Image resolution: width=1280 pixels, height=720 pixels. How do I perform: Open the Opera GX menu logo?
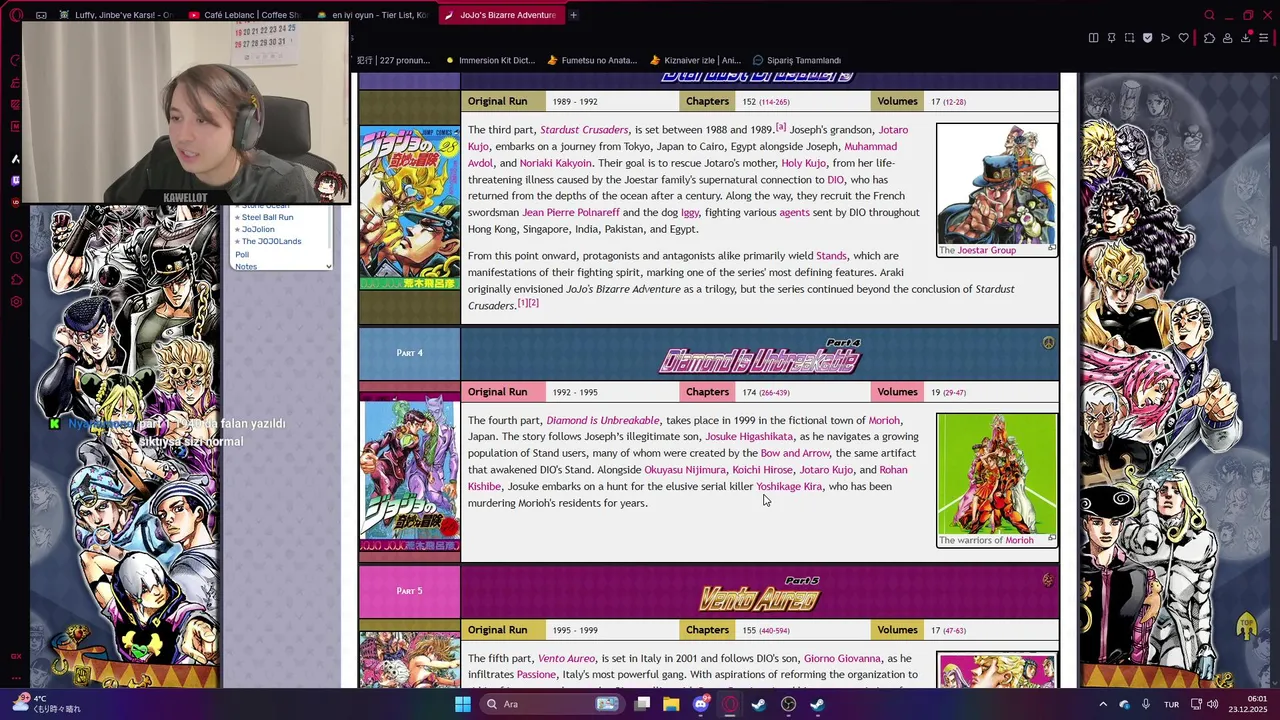[x=16, y=15]
